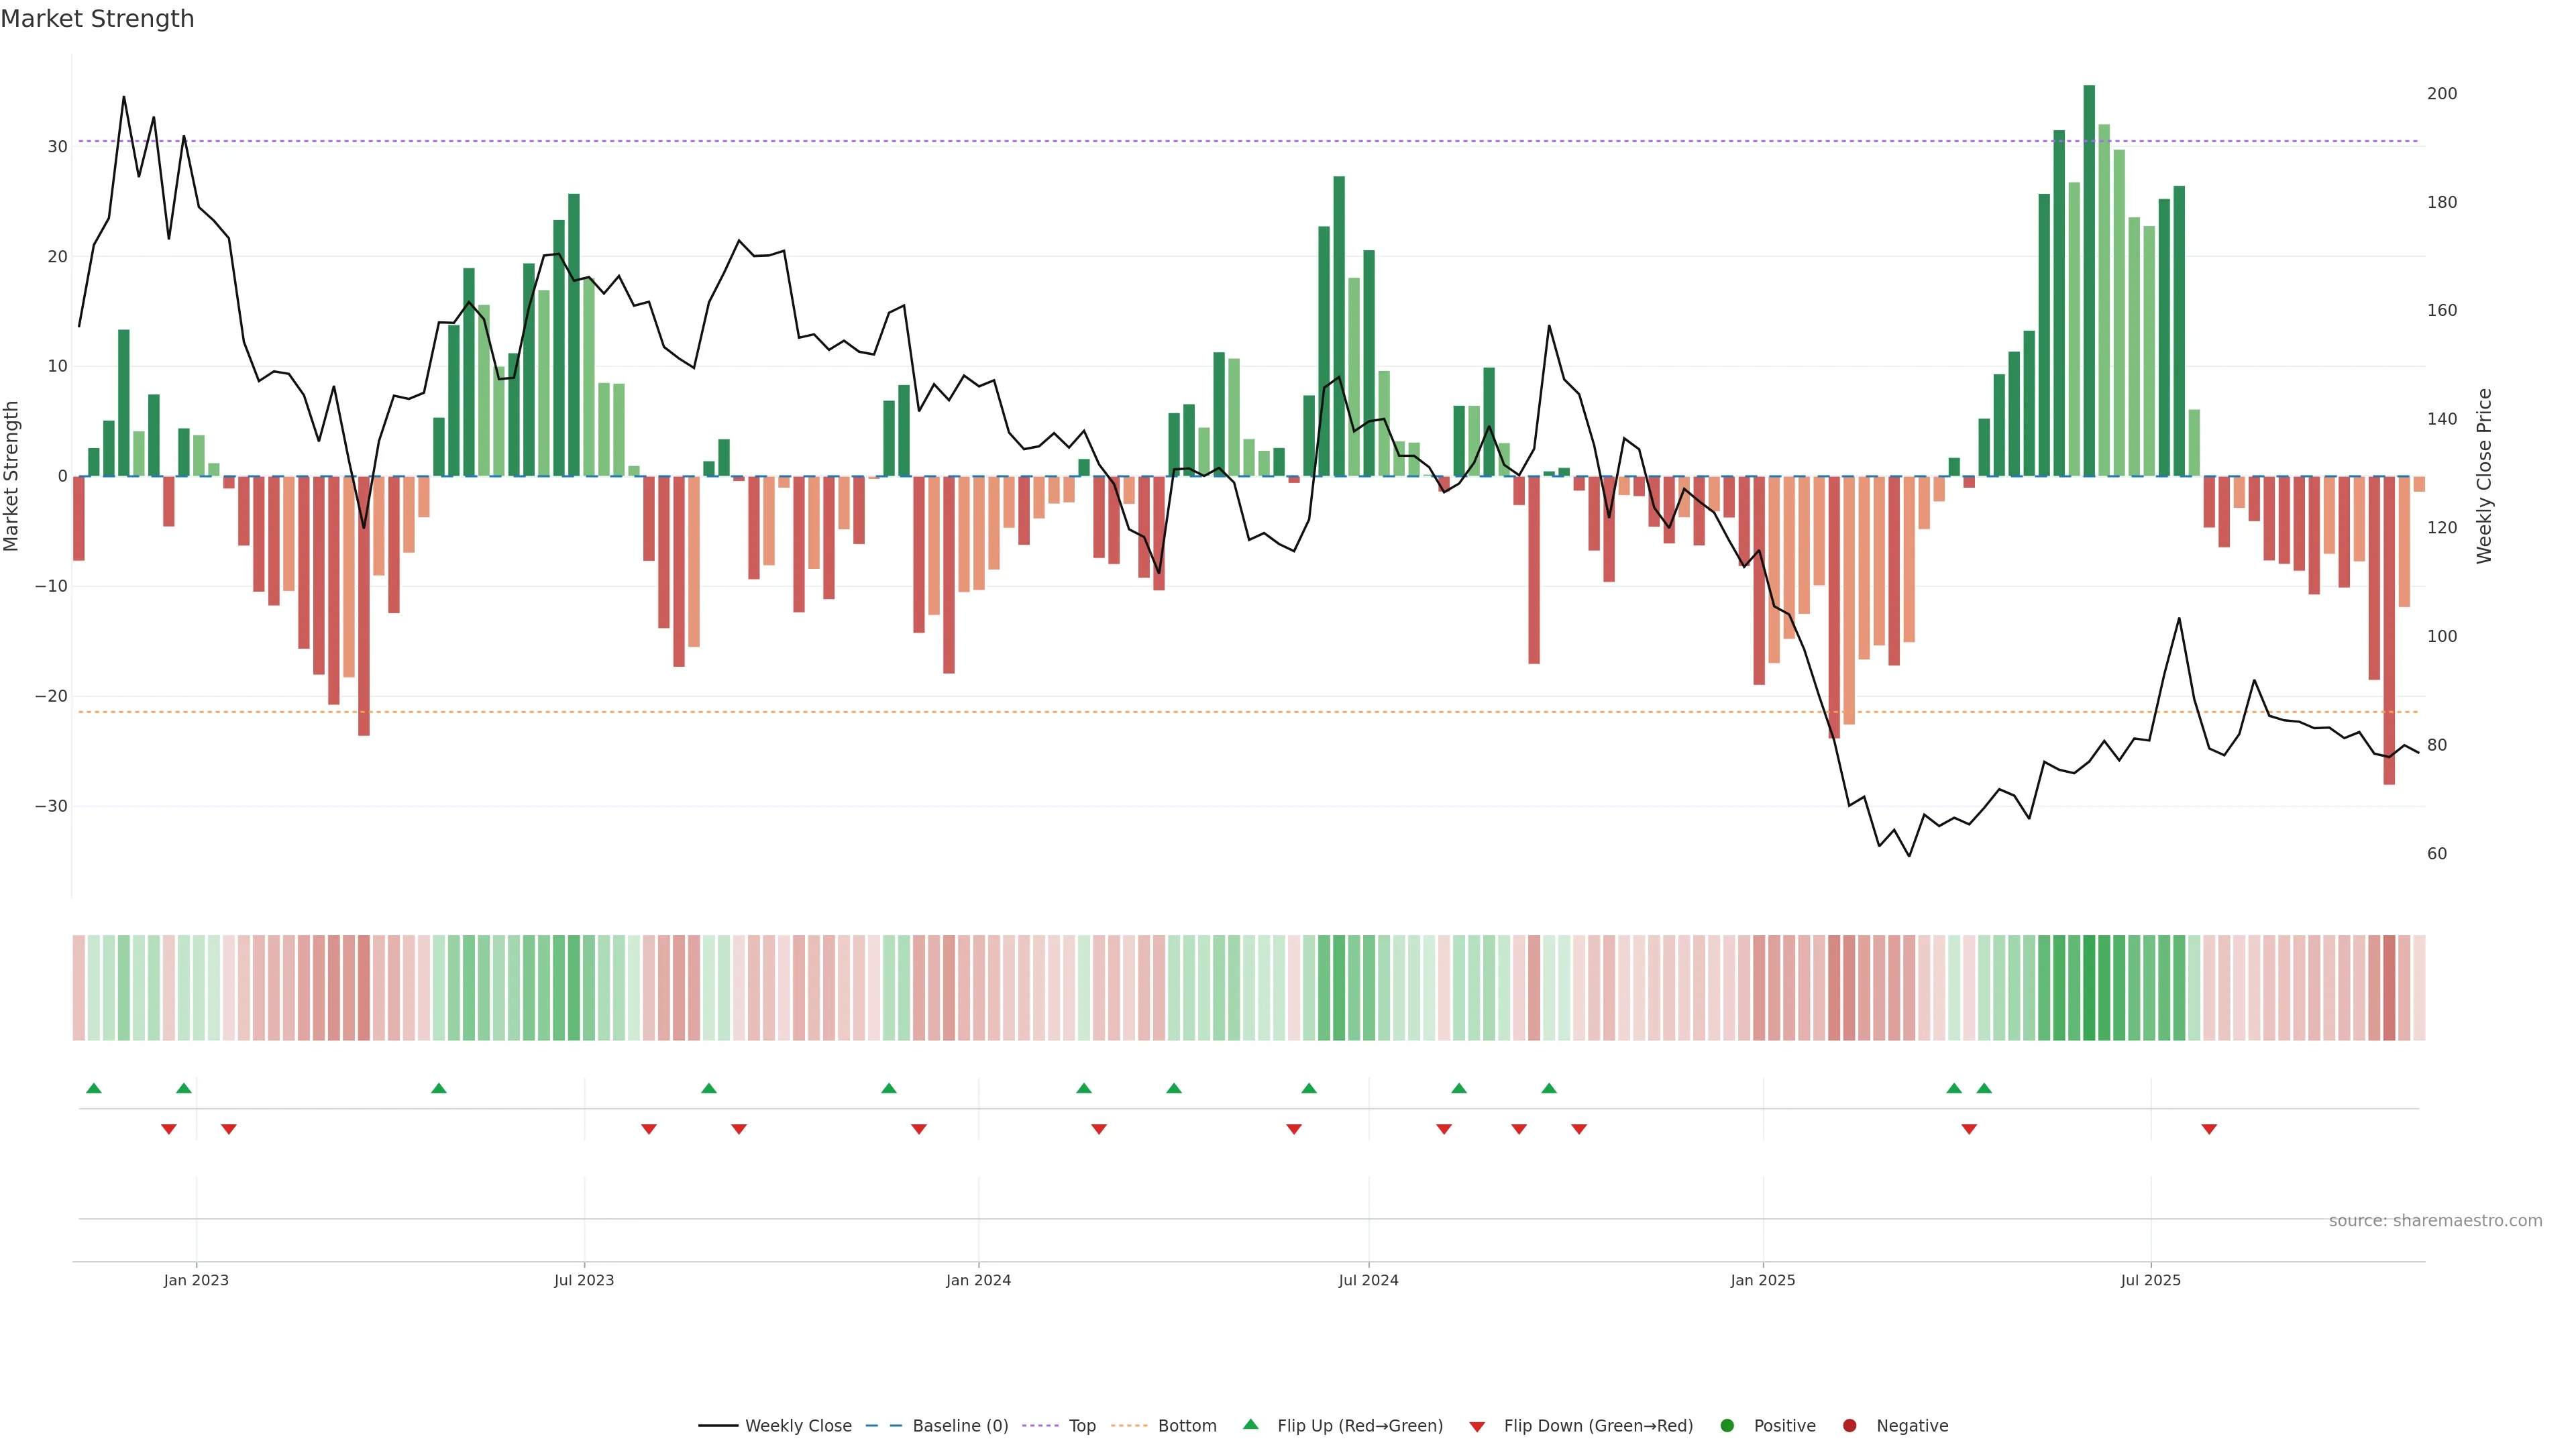Click the lowest red market strength bar
The image size is (2576, 1449).
(2389, 630)
